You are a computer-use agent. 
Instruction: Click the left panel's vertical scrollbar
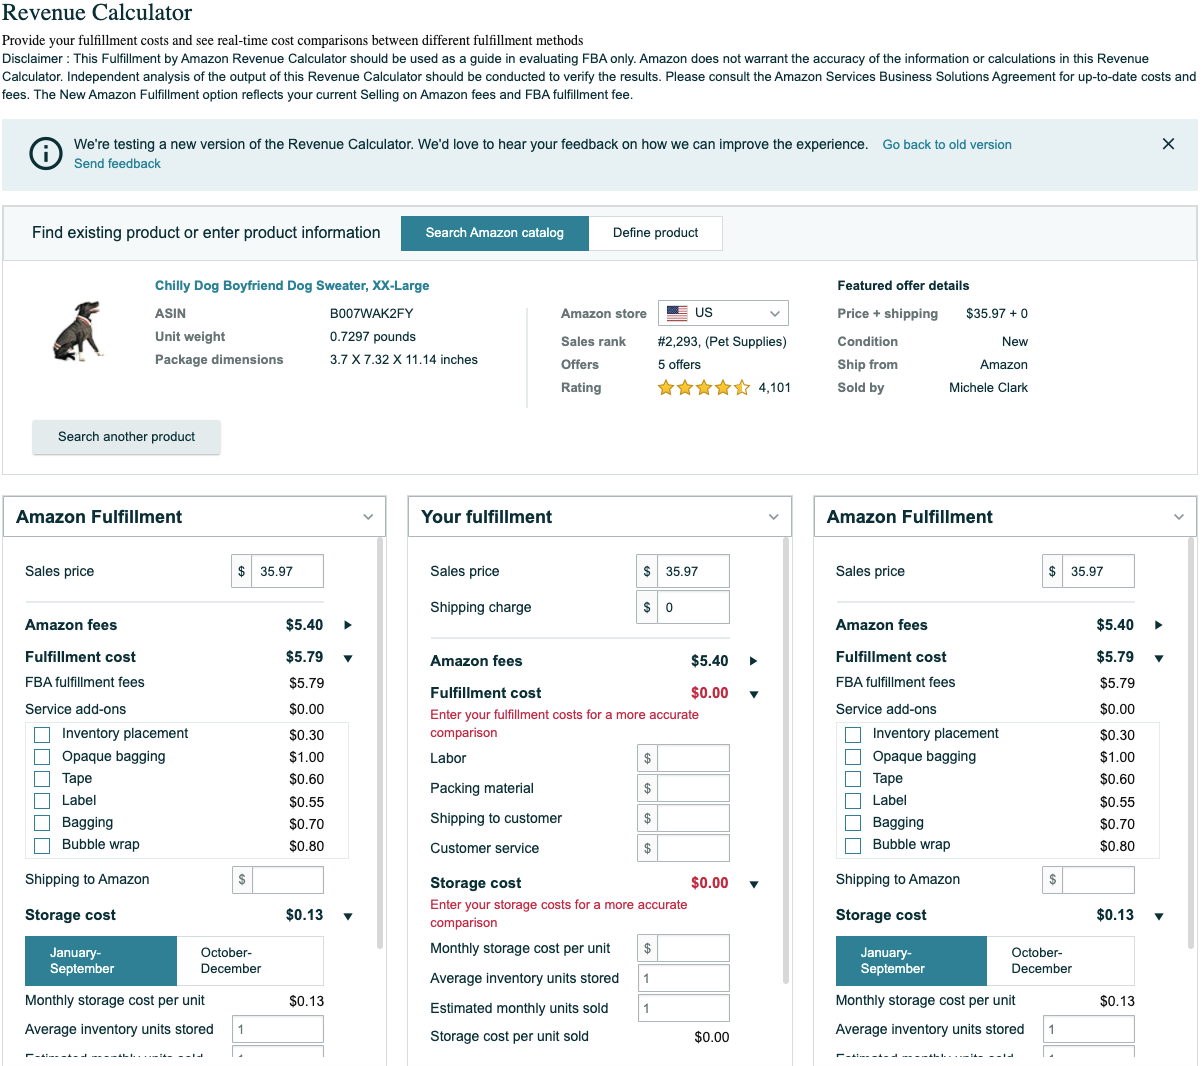[380, 740]
